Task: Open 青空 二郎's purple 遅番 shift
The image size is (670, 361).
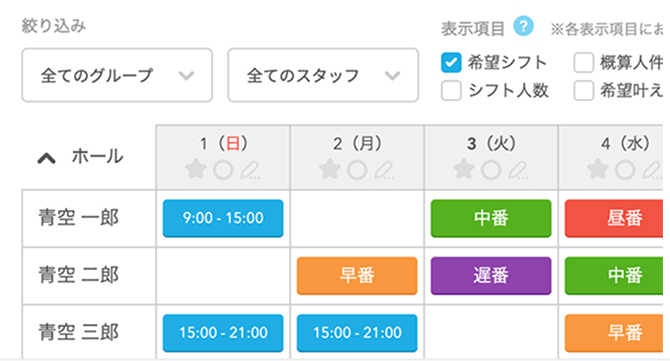Action: tap(491, 276)
